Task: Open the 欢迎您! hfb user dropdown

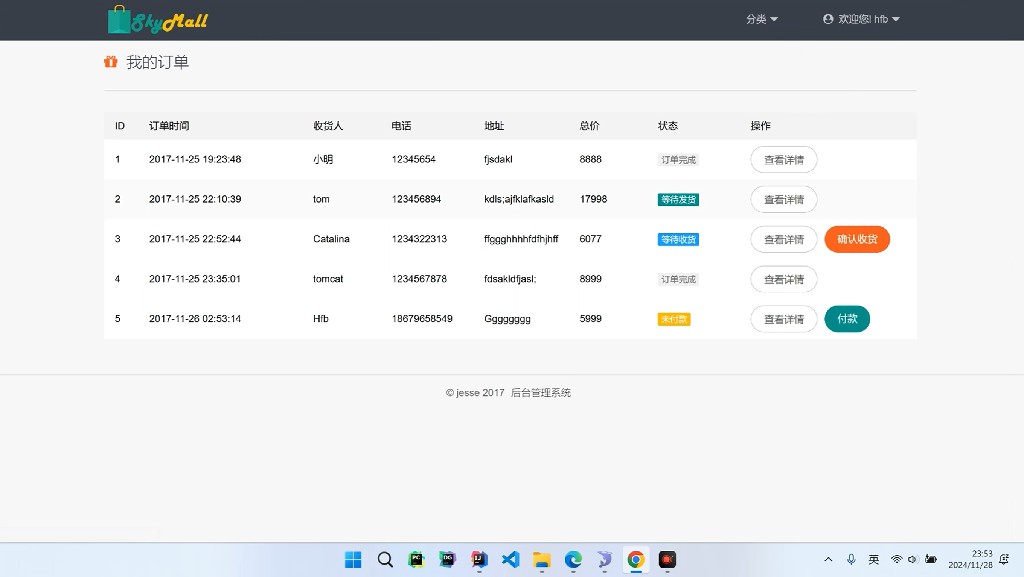Action: click(x=861, y=19)
